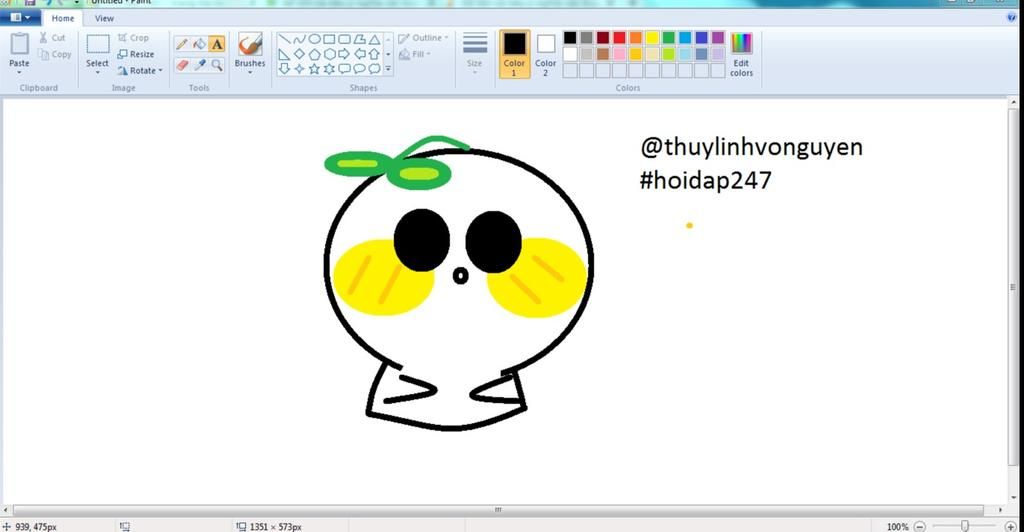
Task: Open the Select dropdown arrow
Action: 97,72
